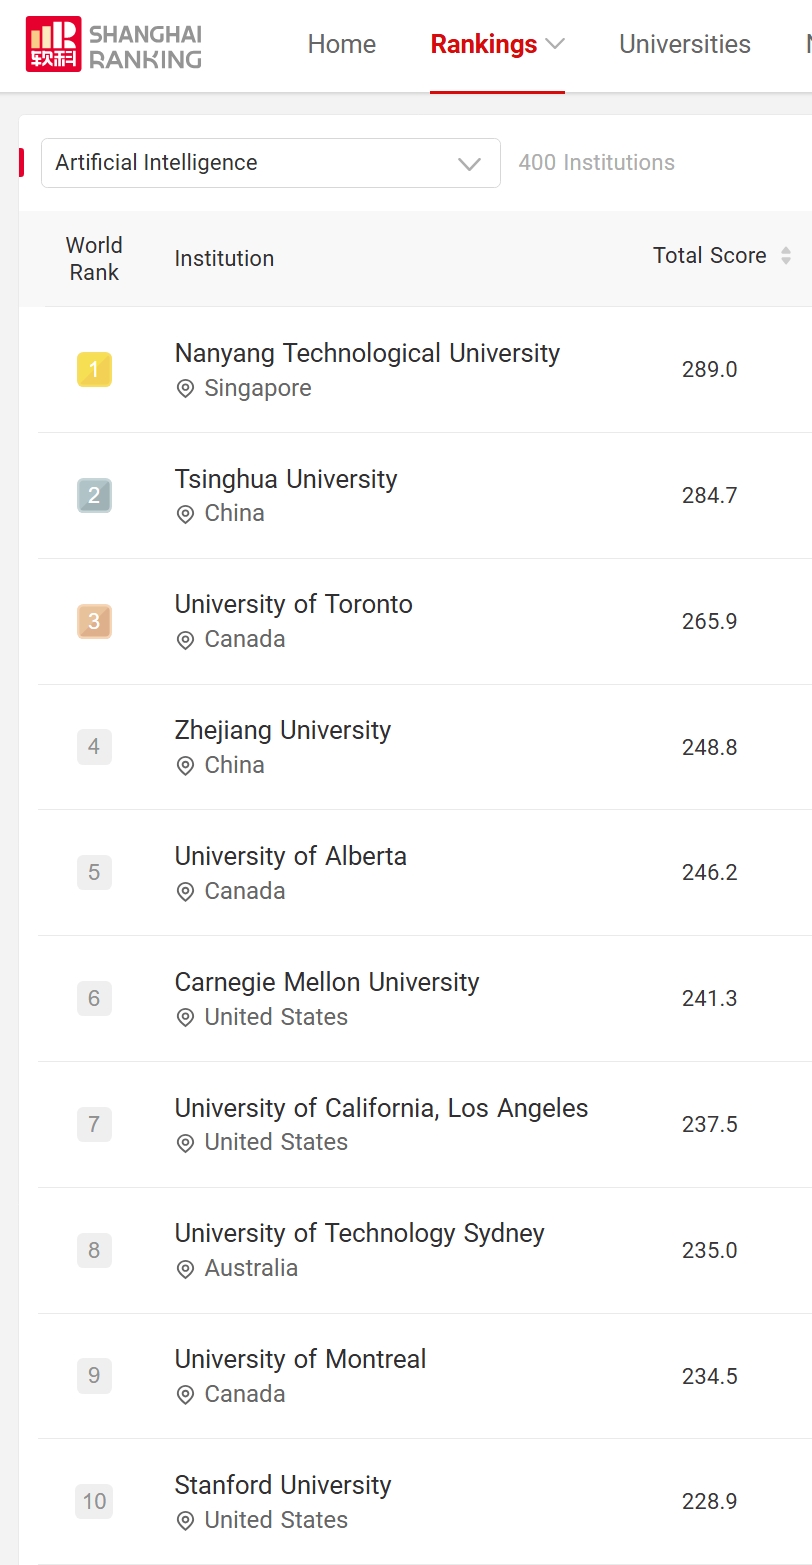Click the bronze rank 3 badge
Screen dimensions: 812x1565
[x=94, y=621]
